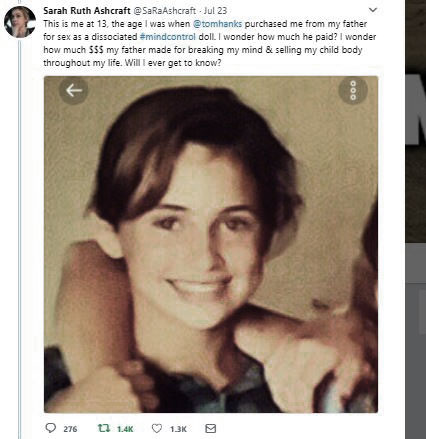
Task: Open the tweet options chevron dropdown
Action: tap(373, 10)
